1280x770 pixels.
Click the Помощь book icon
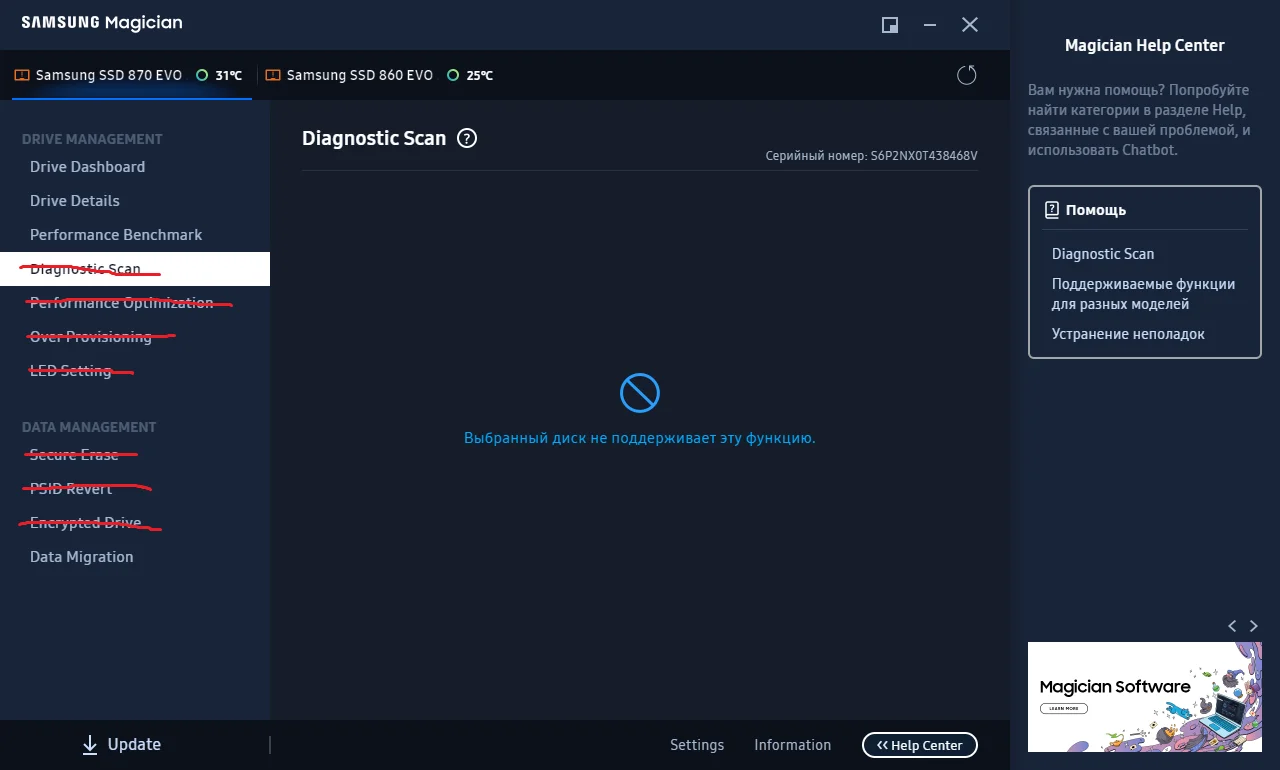[1051, 210]
